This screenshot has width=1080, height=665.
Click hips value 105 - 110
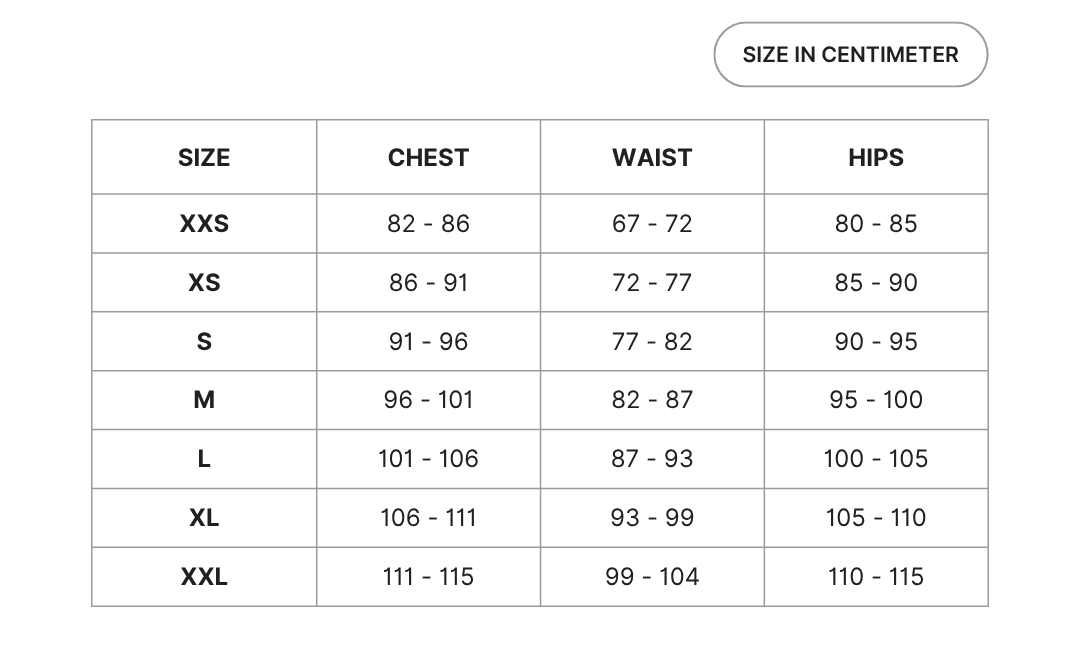click(876, 518)
